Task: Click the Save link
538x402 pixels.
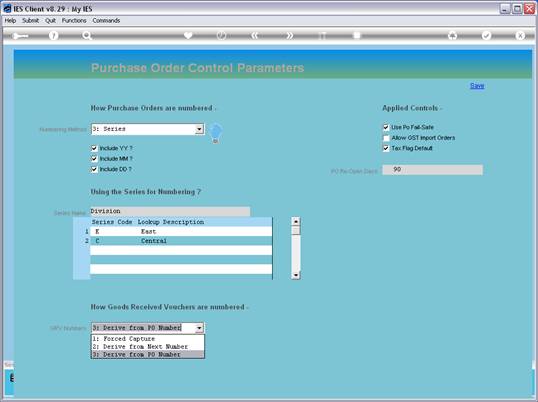Action: tap(477, 86)
